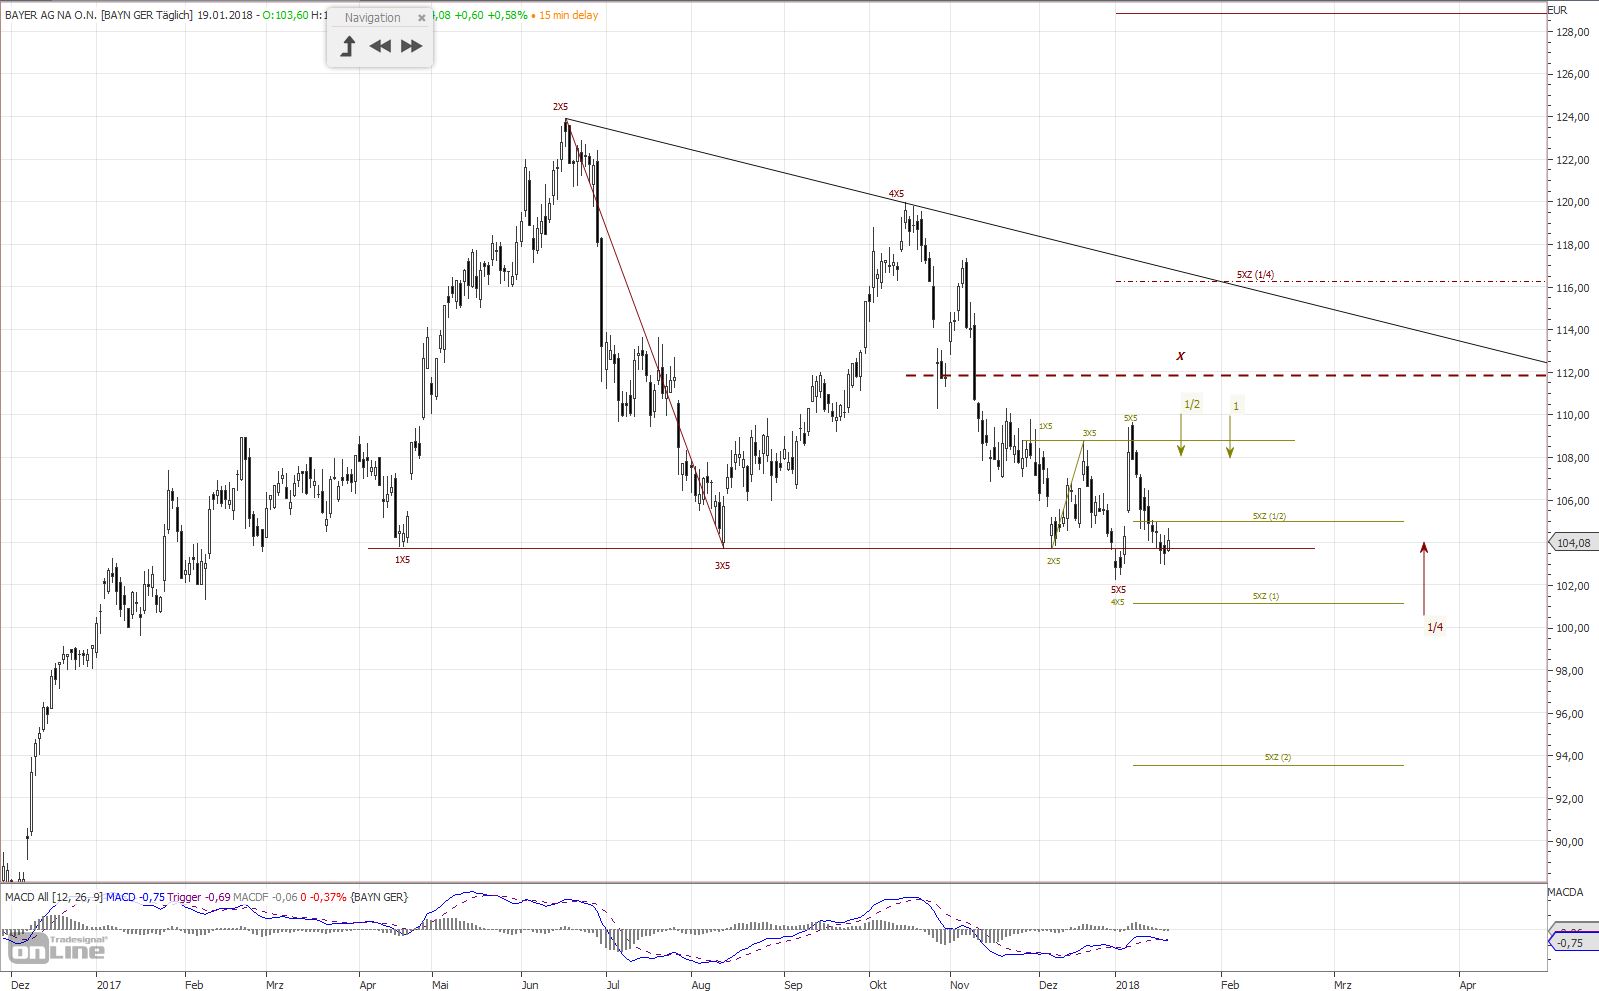The height and width of the screenshot is (991, 1599).
Task: Click the red X annotation marker
Action: click(x=1181, y=356)
